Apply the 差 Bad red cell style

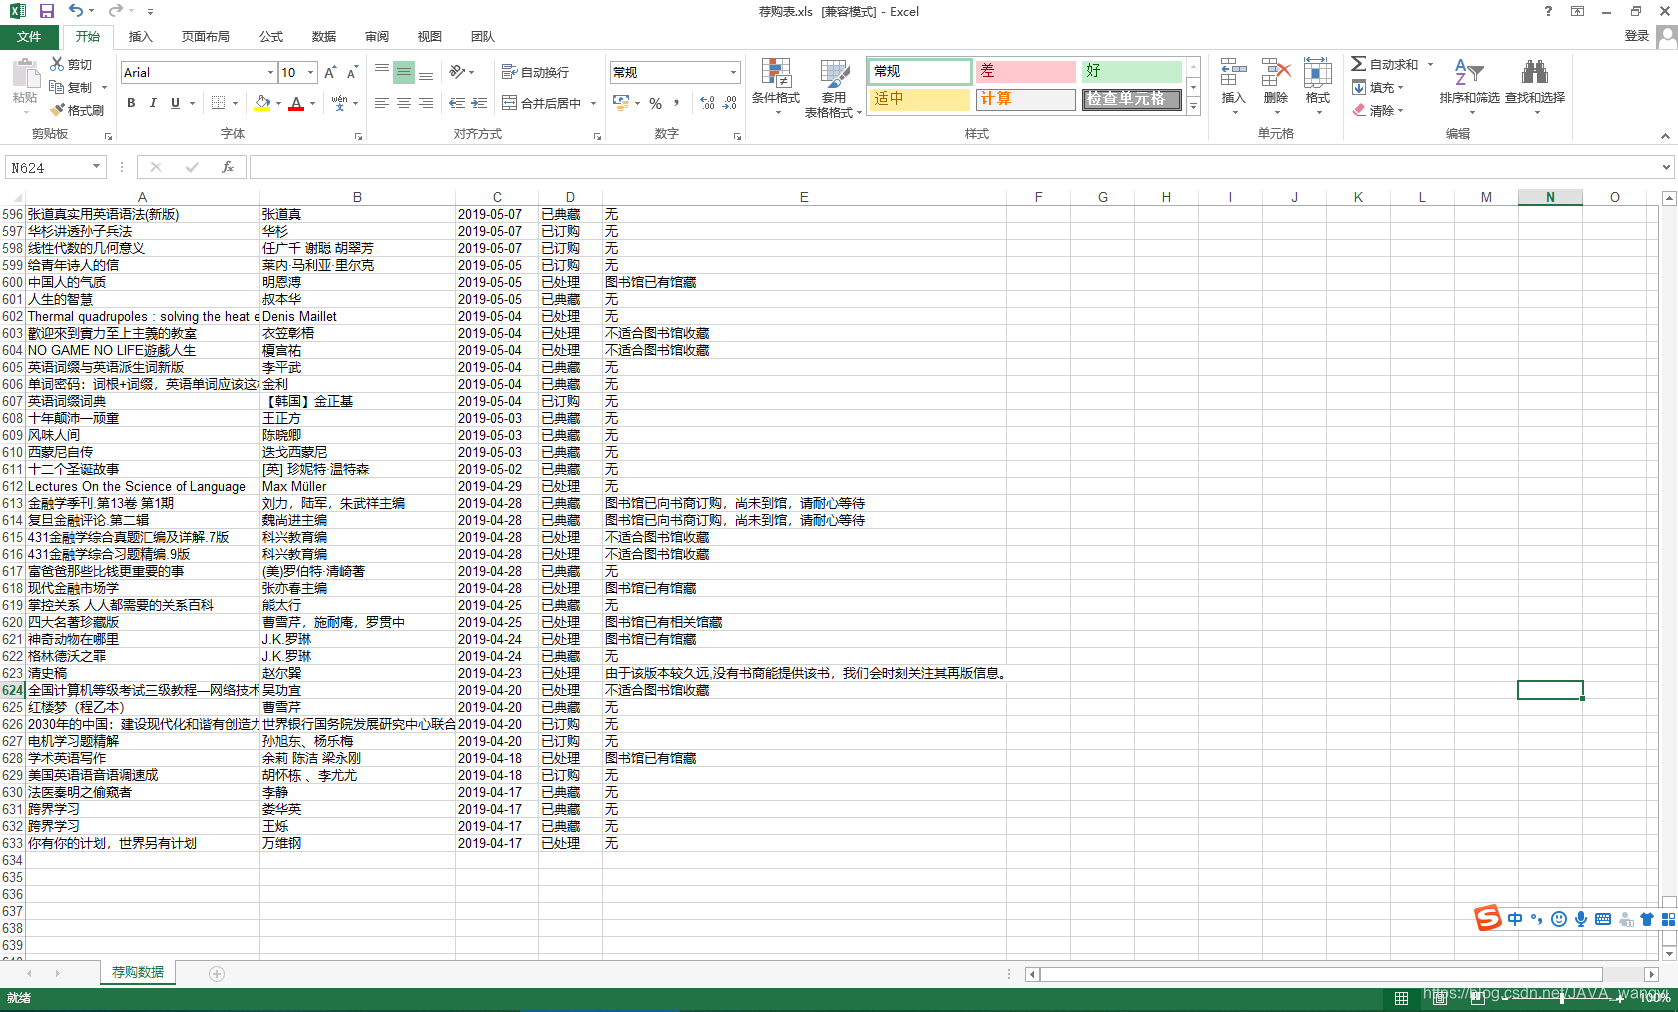1025,71
